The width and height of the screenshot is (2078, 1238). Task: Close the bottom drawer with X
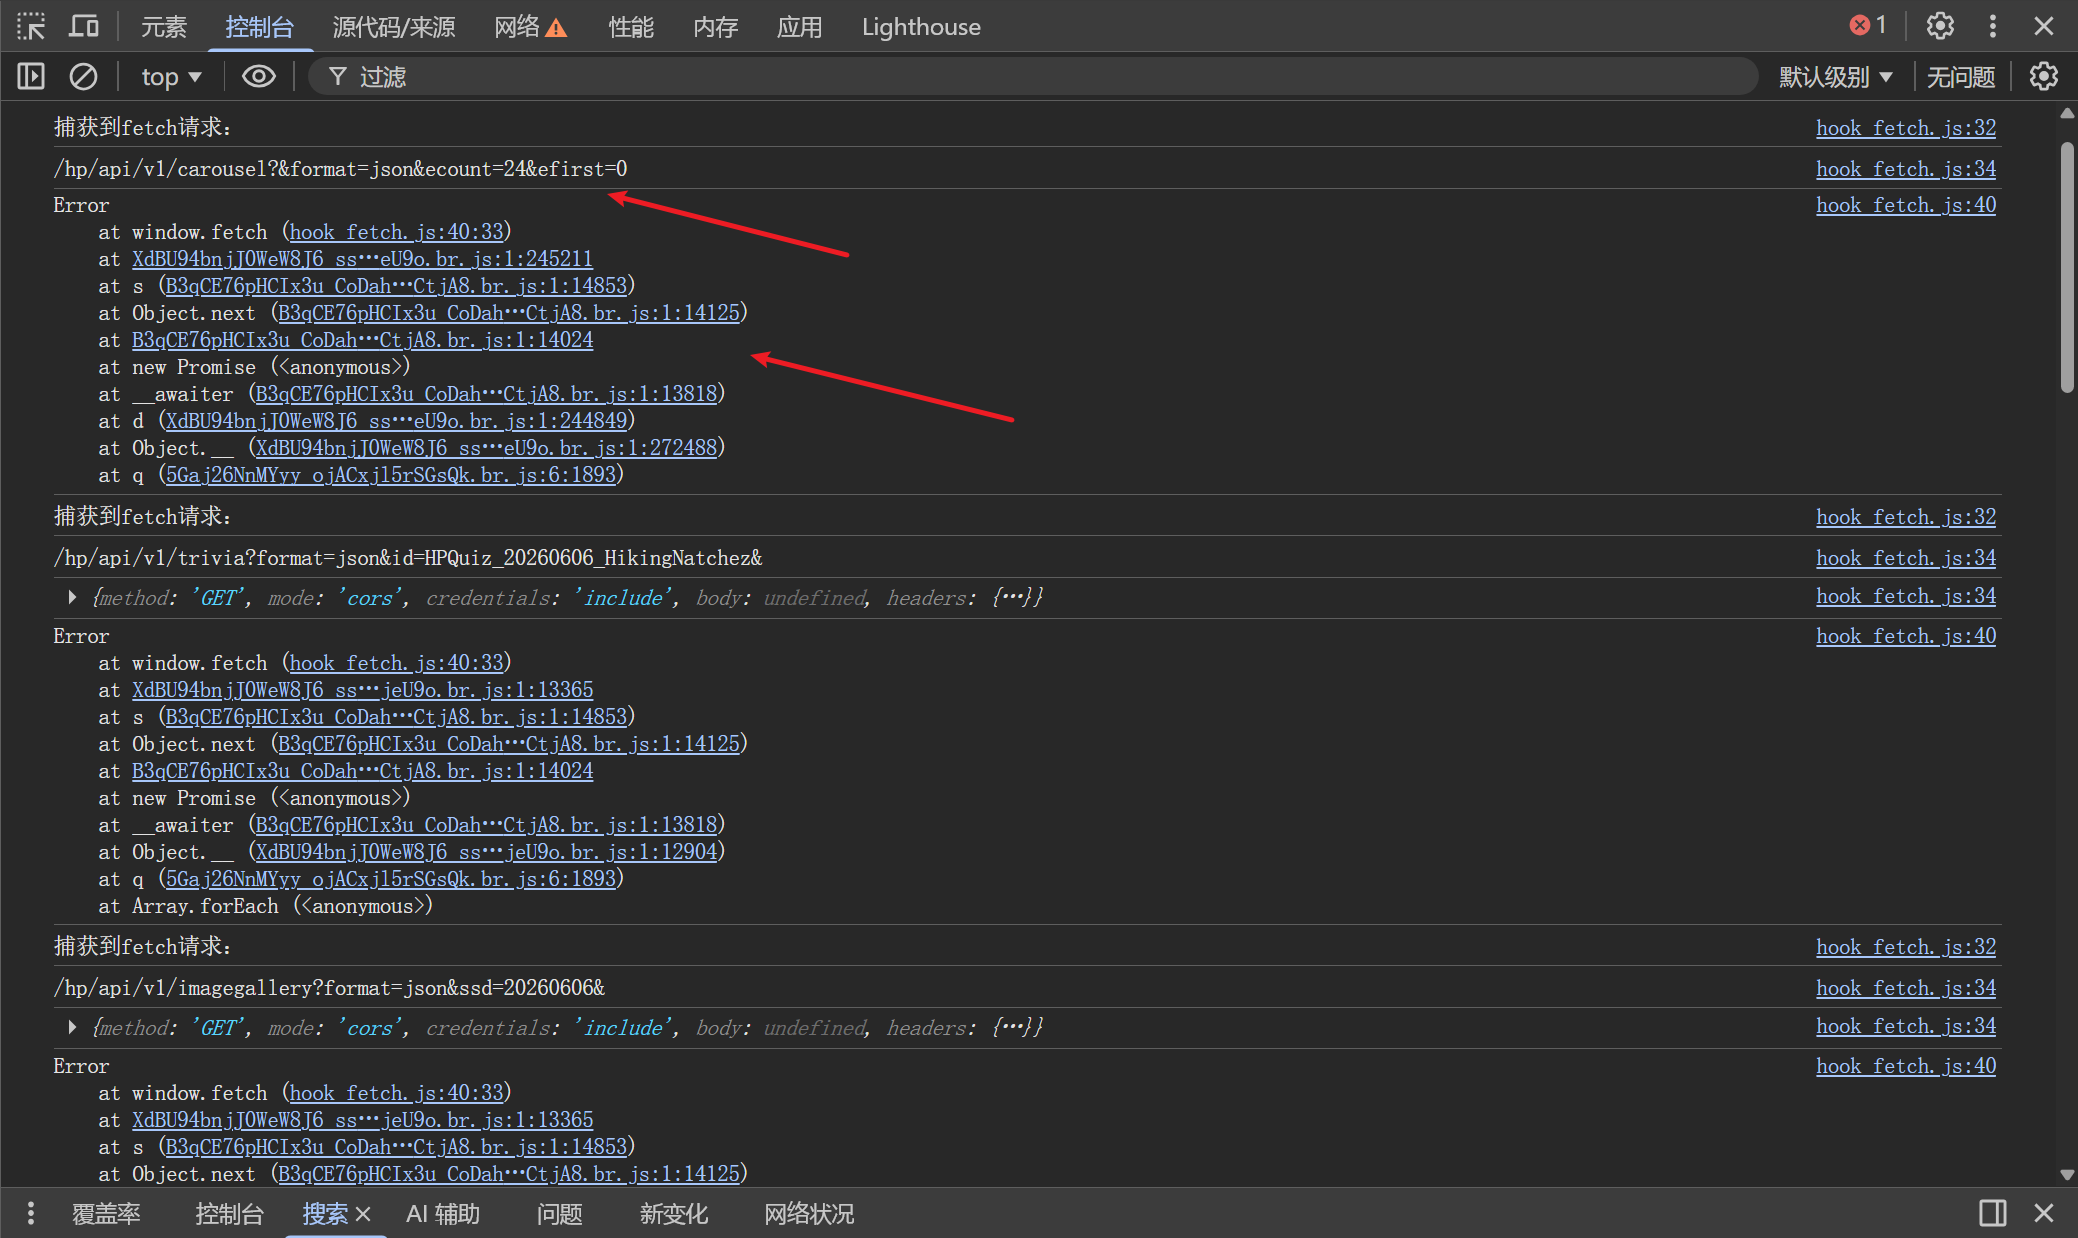tap(2044, 1213)
